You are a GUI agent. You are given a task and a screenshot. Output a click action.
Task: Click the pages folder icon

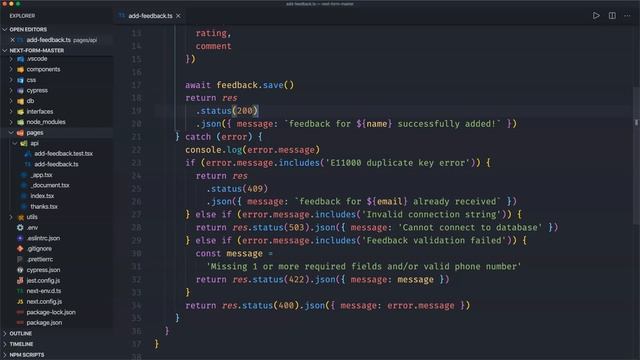[20, 133]
